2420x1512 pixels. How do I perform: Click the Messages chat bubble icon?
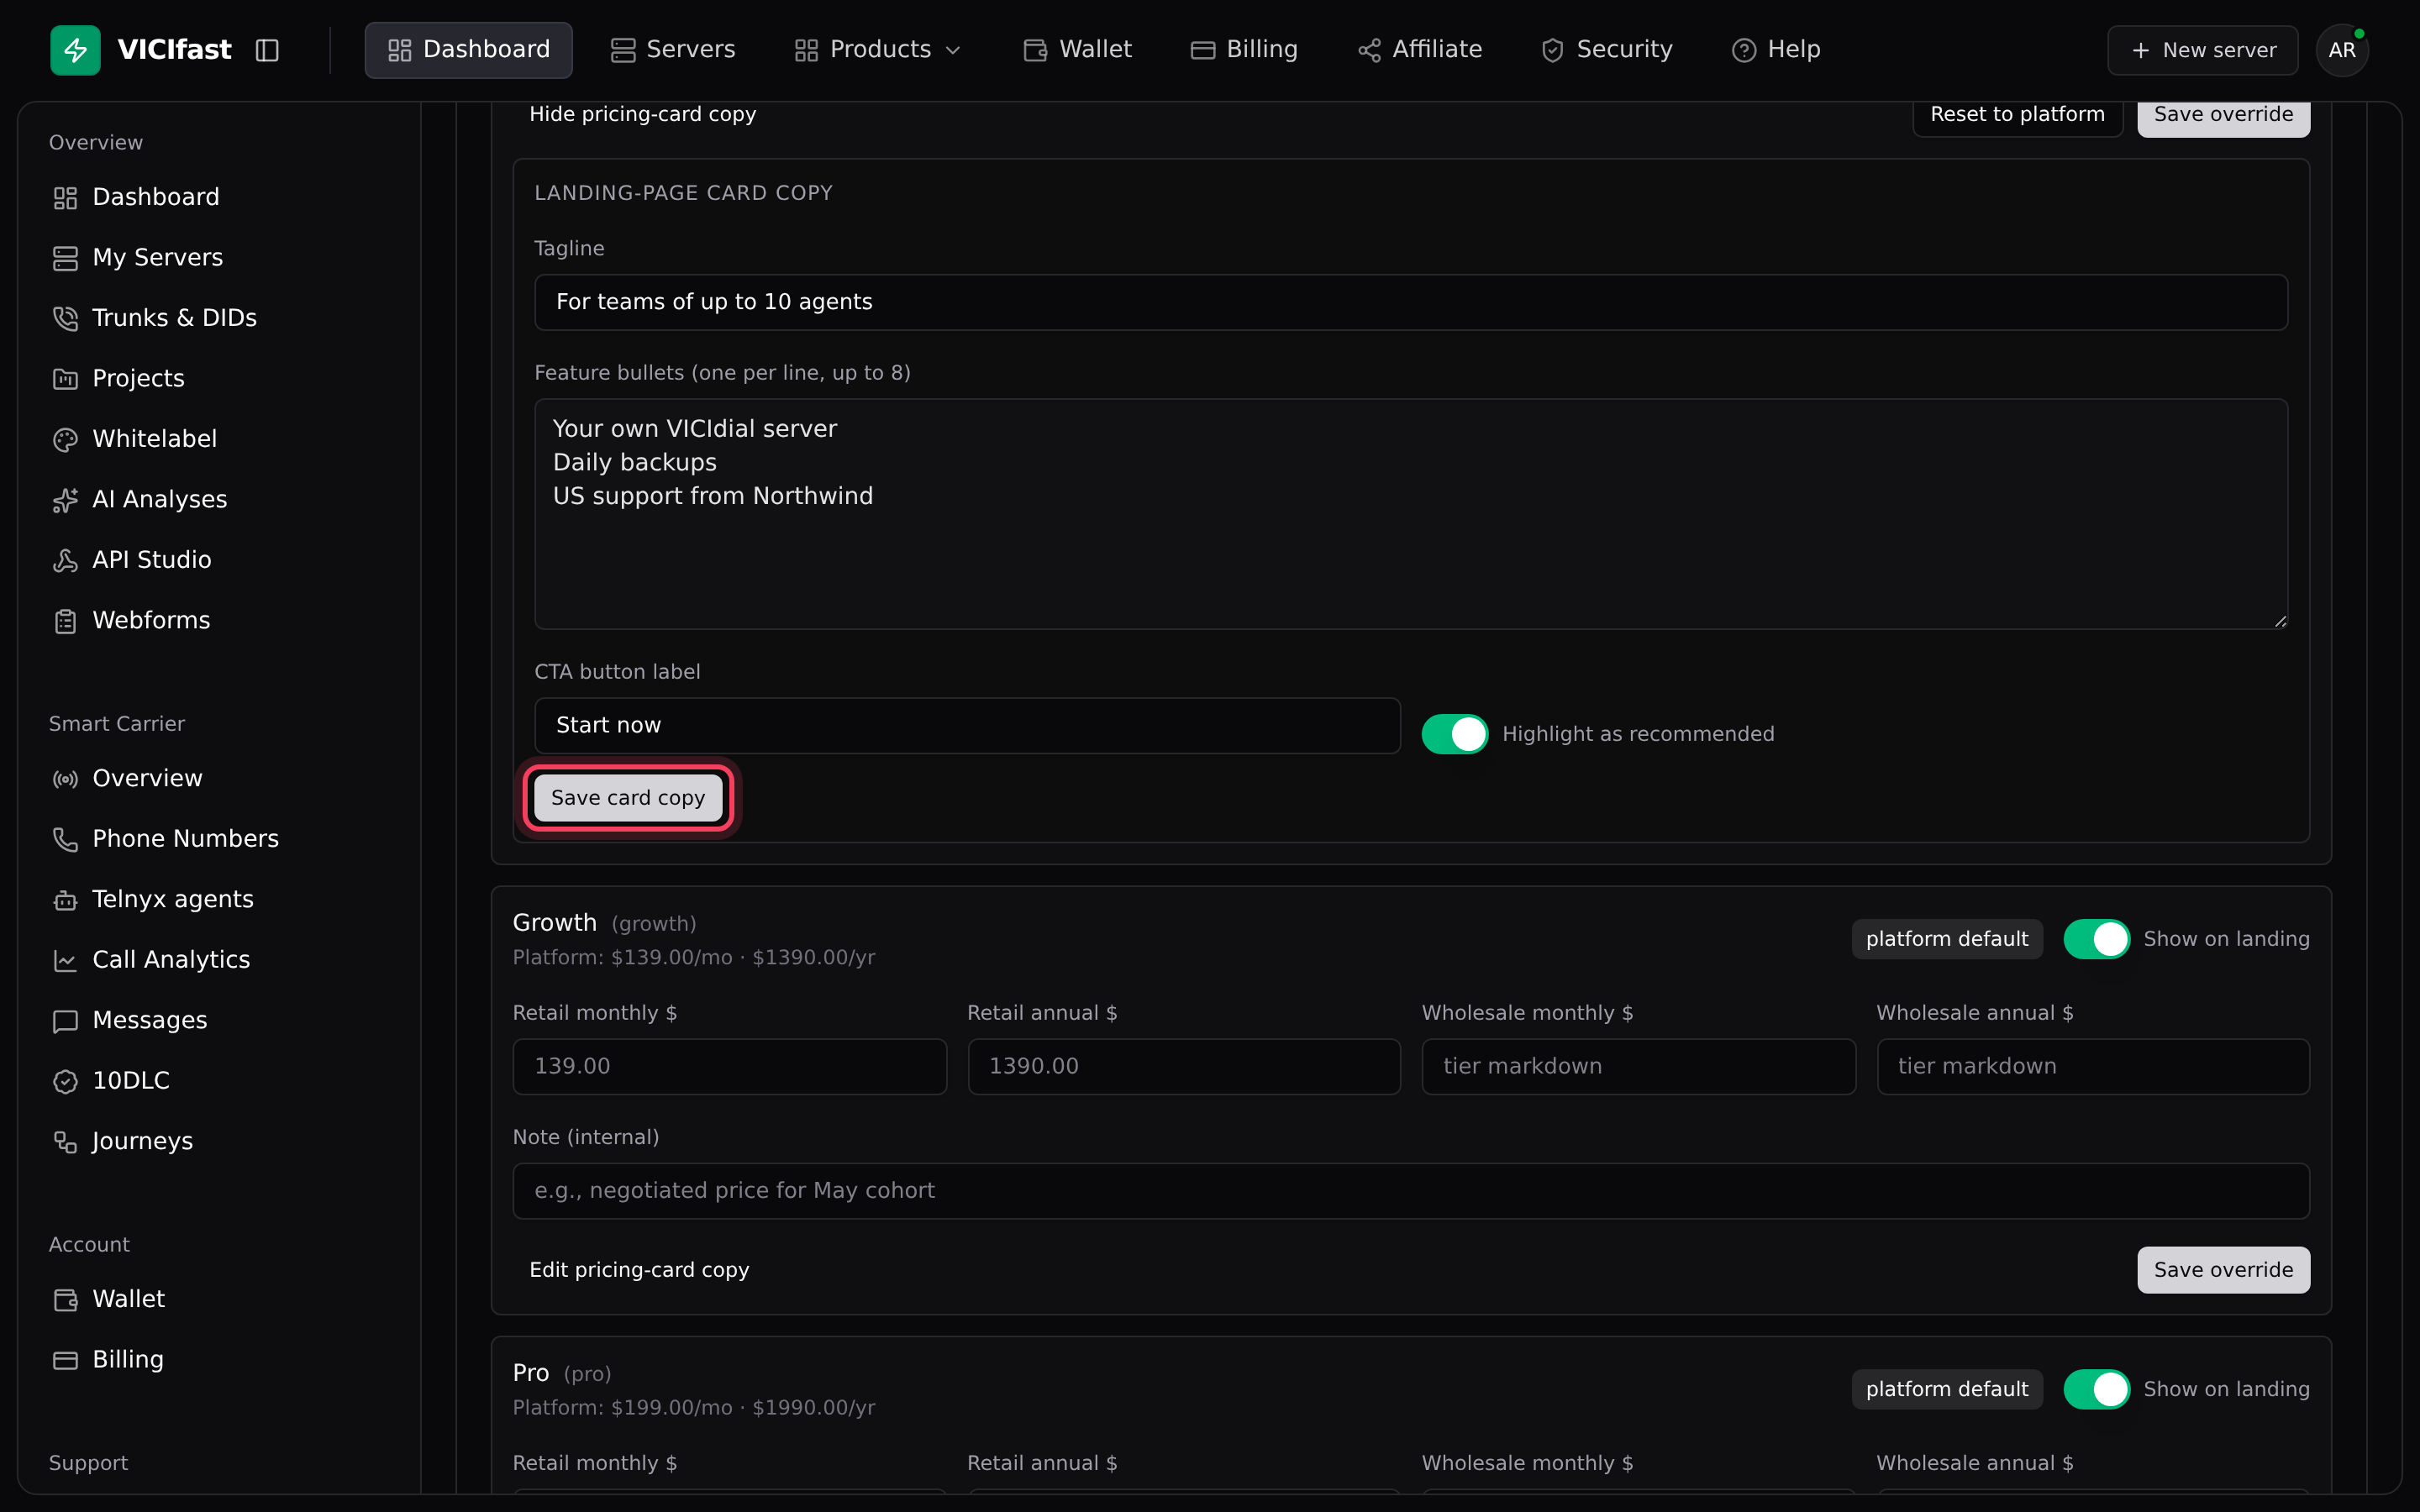click(65, 1021)
